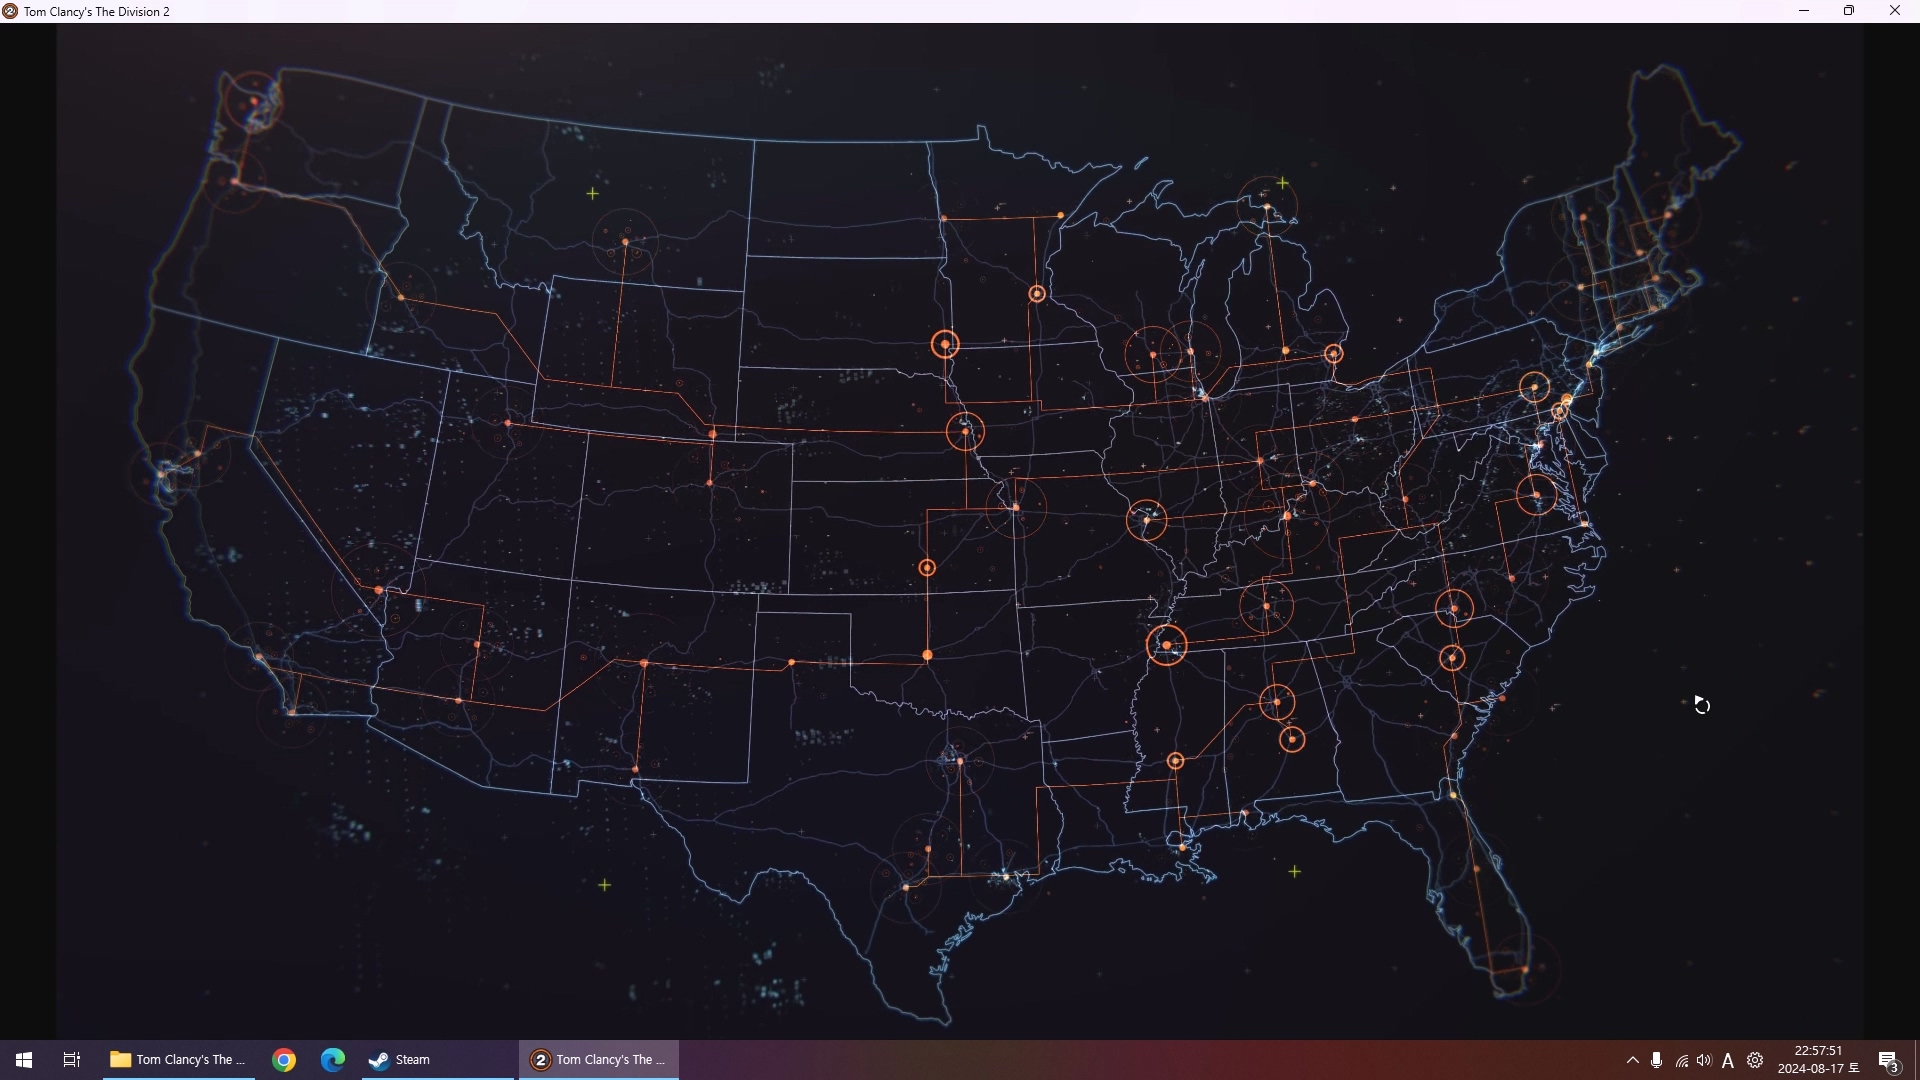Open the Windows Start menu
Viewport: 1920px width, 1080px height.
pyautogui.click(x=24, y=1060)
